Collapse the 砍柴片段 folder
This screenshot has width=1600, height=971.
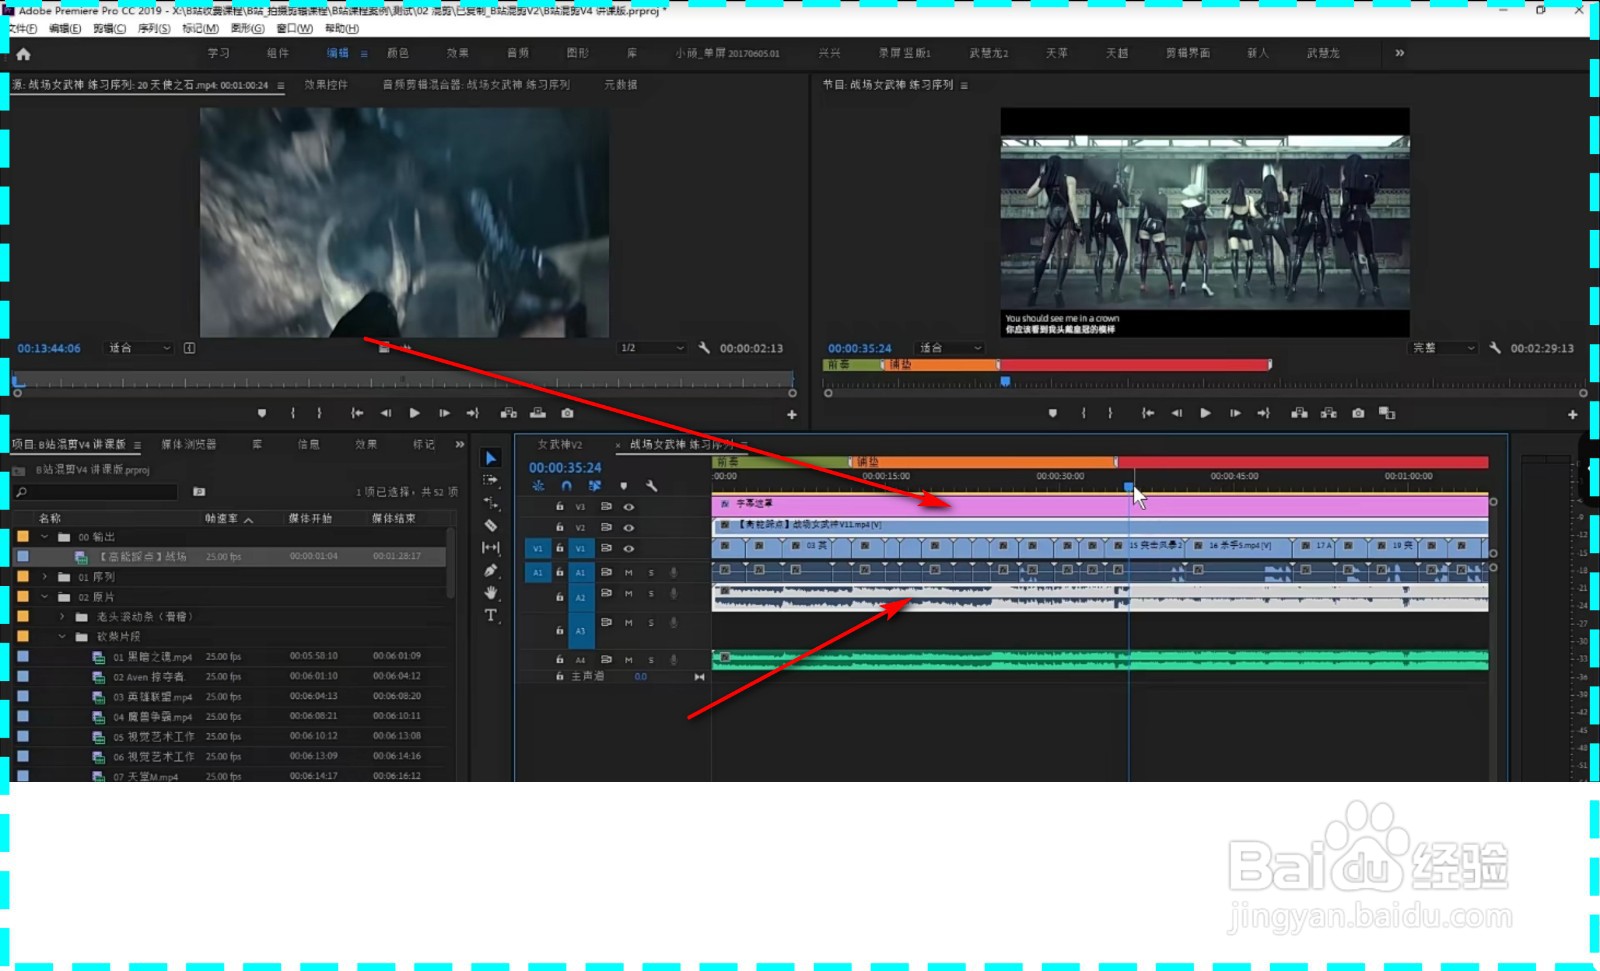pyautogui.click(x=63, y=637)
